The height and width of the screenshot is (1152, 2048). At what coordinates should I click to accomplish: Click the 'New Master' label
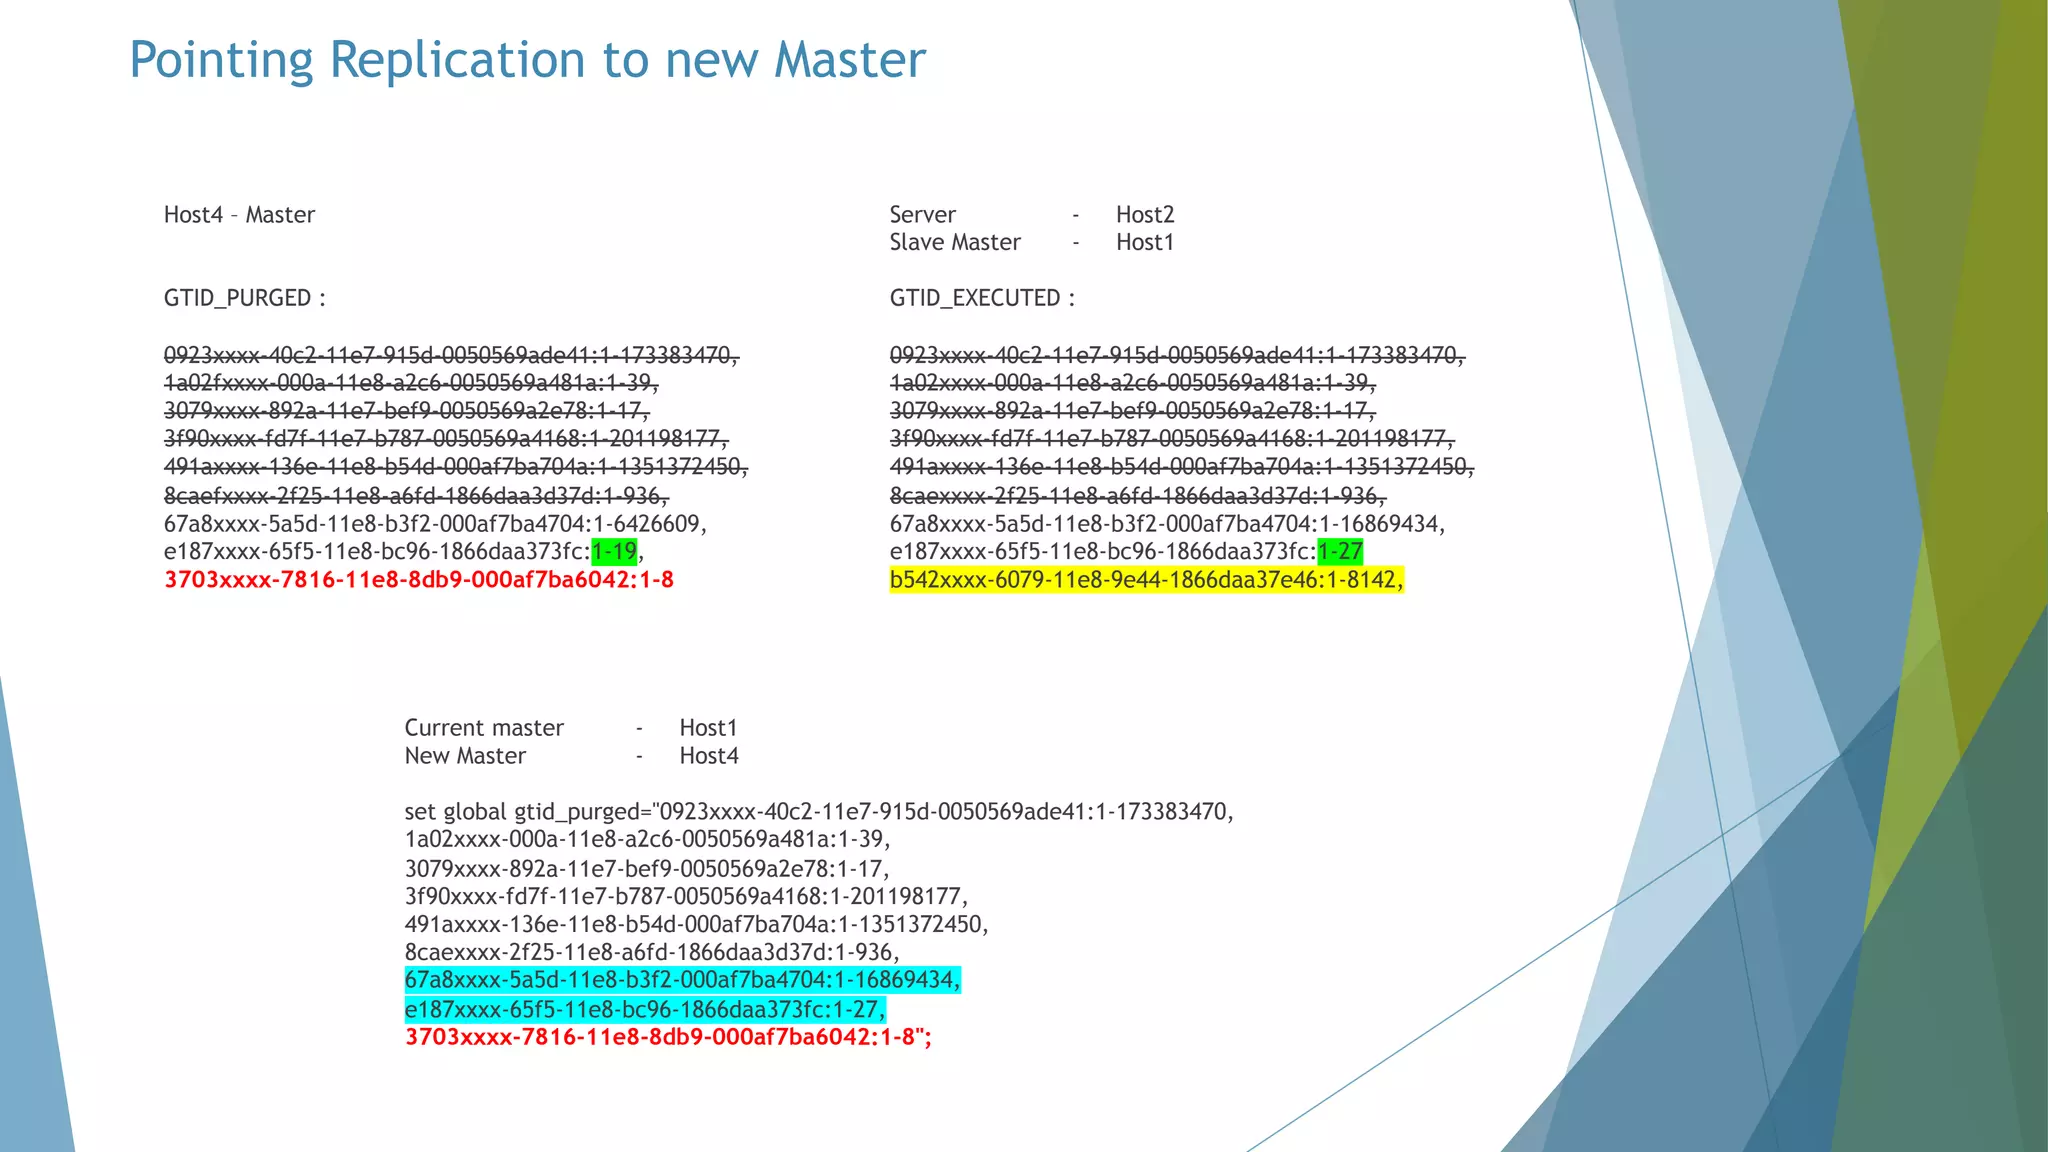[465, 756]
